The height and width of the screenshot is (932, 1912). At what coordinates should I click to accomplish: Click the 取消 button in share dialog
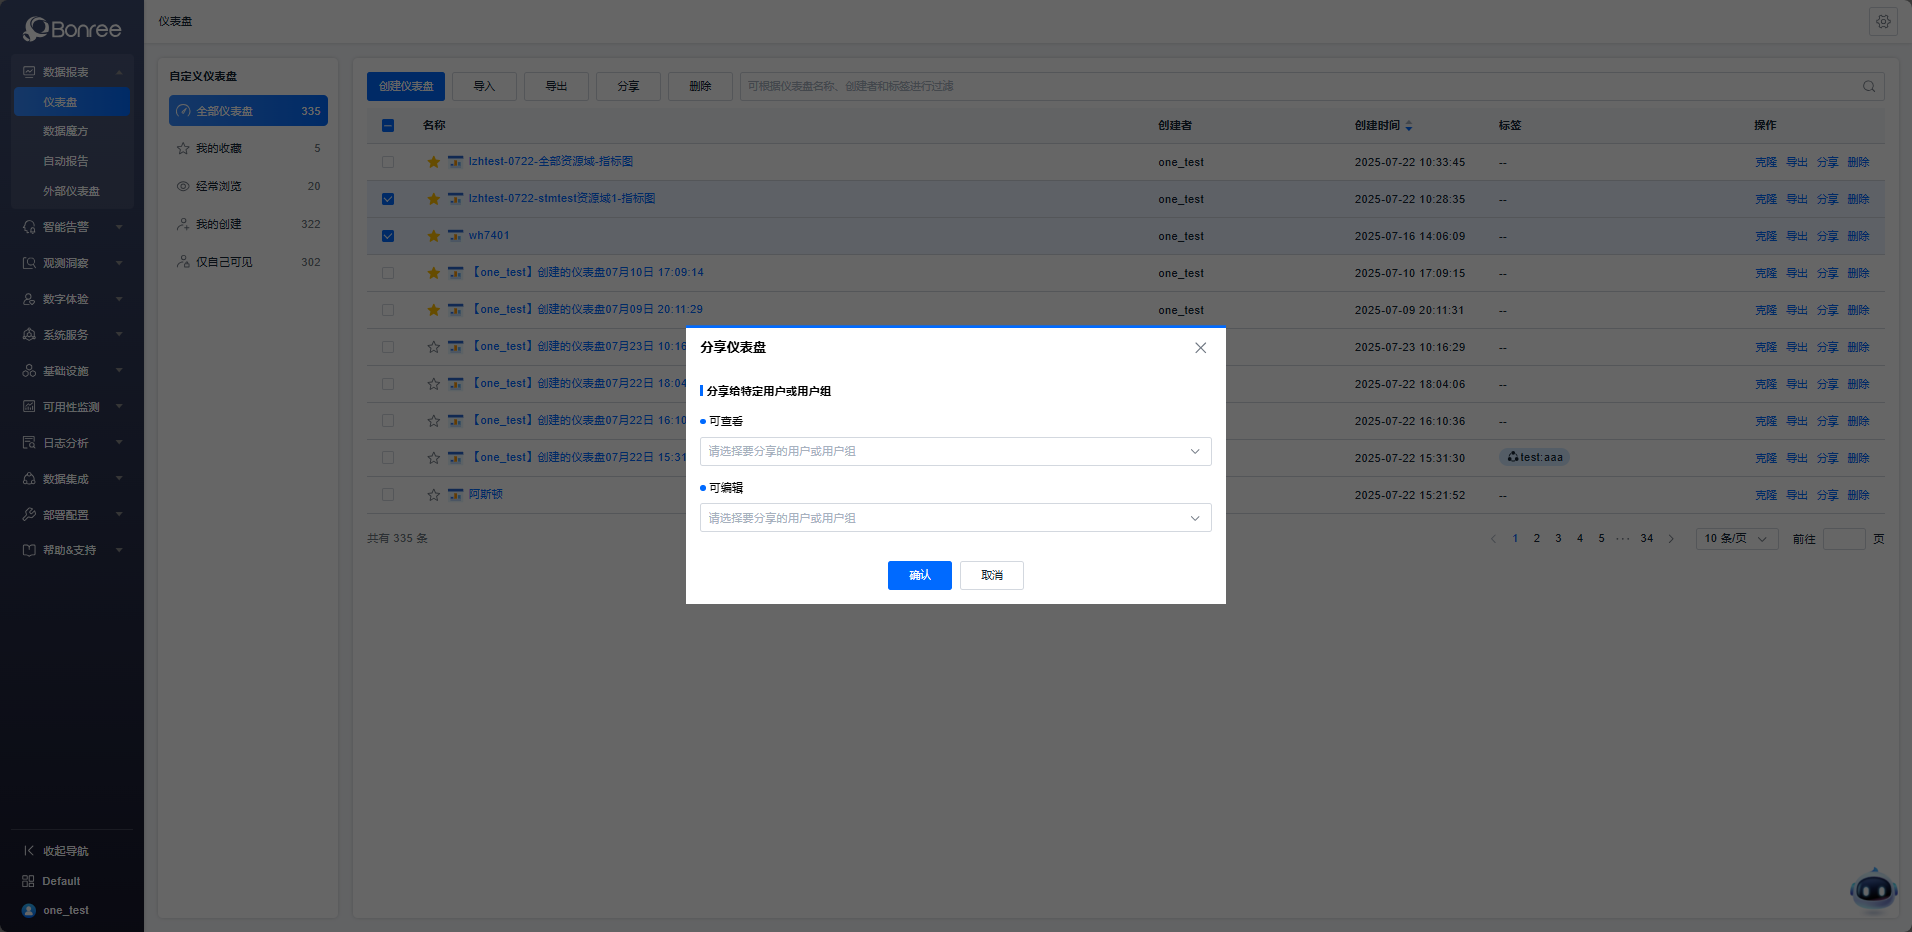(x=991, y=575)
